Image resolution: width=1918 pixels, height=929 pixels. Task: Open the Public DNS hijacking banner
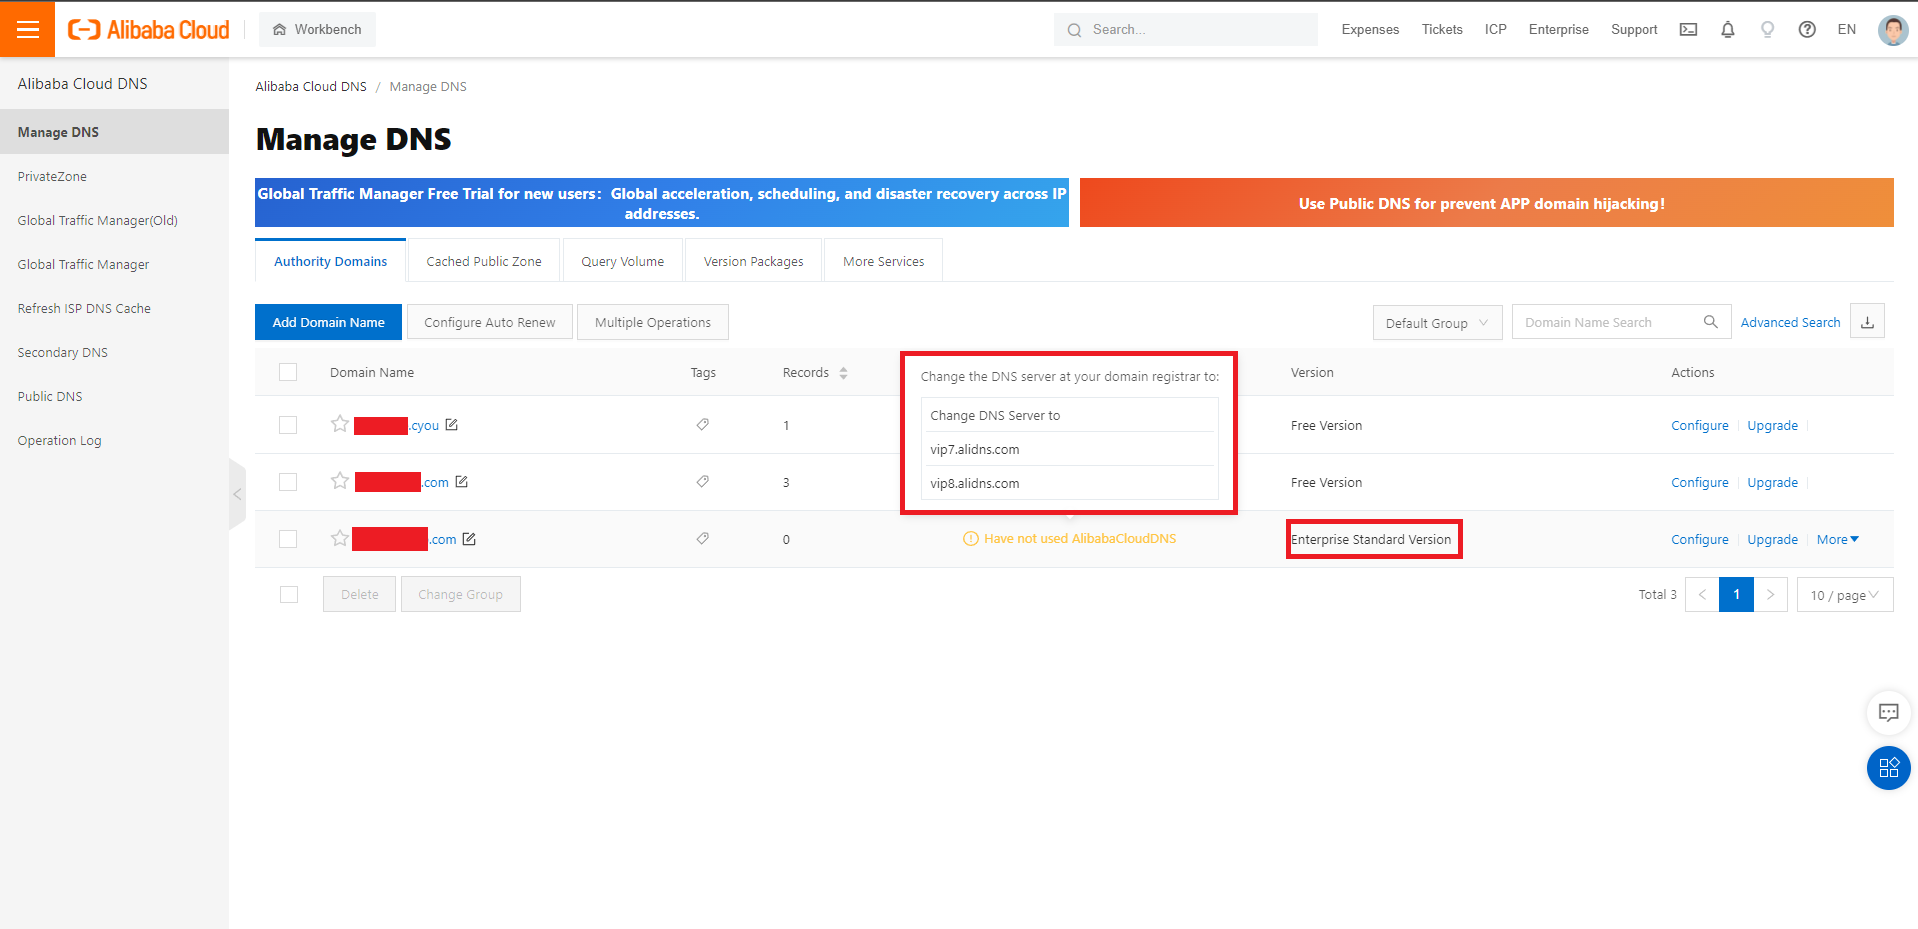(1486, 203)
